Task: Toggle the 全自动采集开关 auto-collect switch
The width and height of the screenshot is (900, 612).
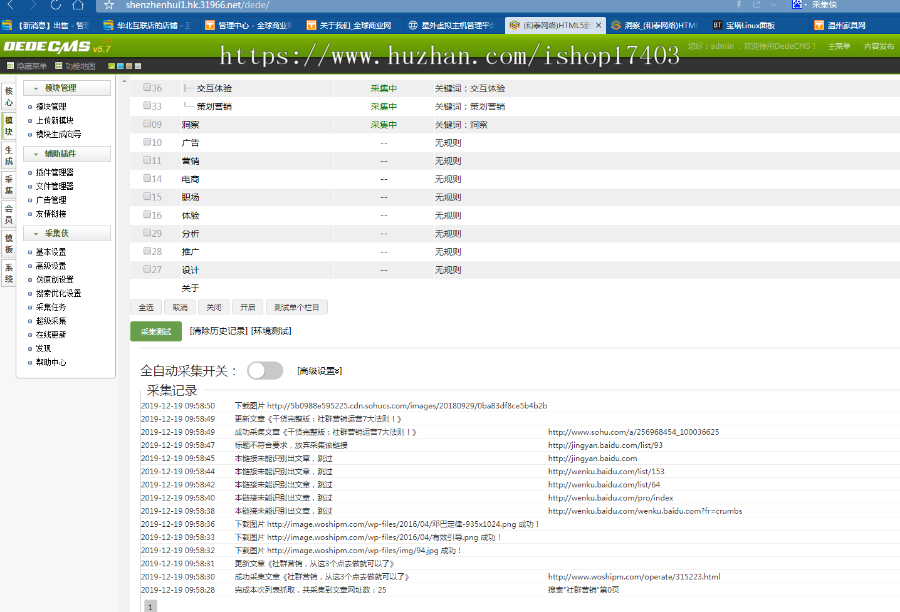Action: (x=266, y=369)
